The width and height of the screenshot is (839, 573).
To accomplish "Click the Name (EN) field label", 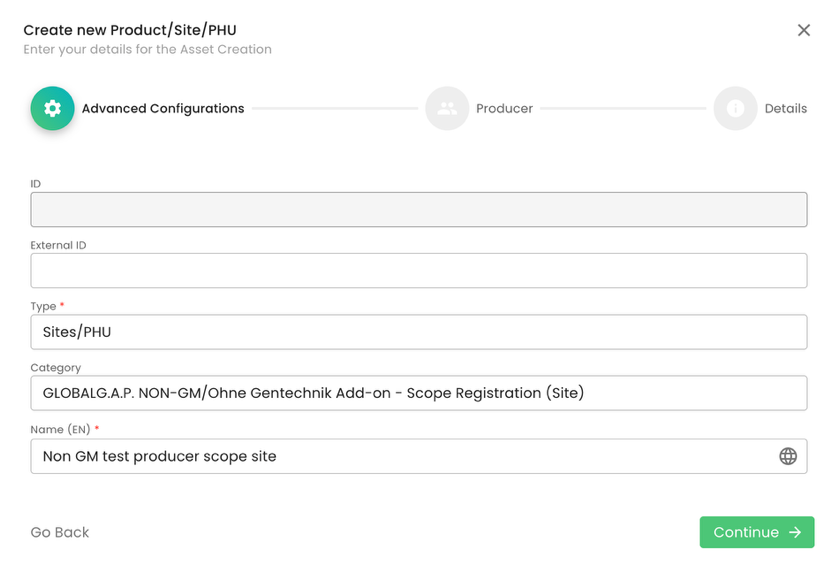I will click(60, 430).
